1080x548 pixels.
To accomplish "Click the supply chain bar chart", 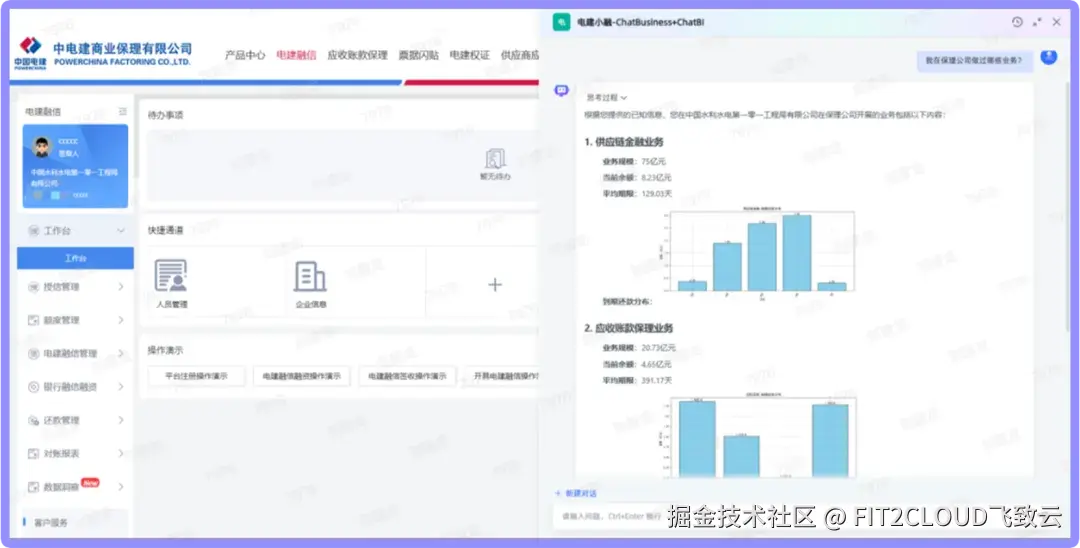I will click(x=760, y=252).
